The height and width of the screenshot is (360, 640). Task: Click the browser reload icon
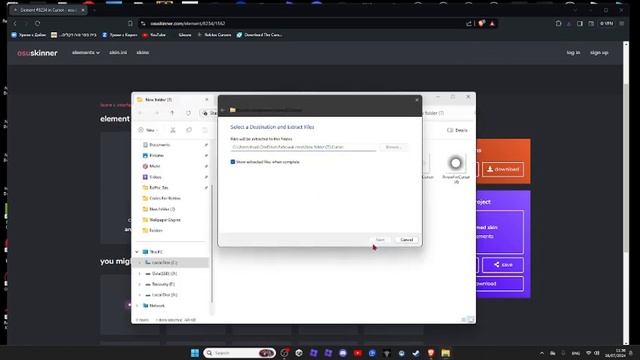37,24
